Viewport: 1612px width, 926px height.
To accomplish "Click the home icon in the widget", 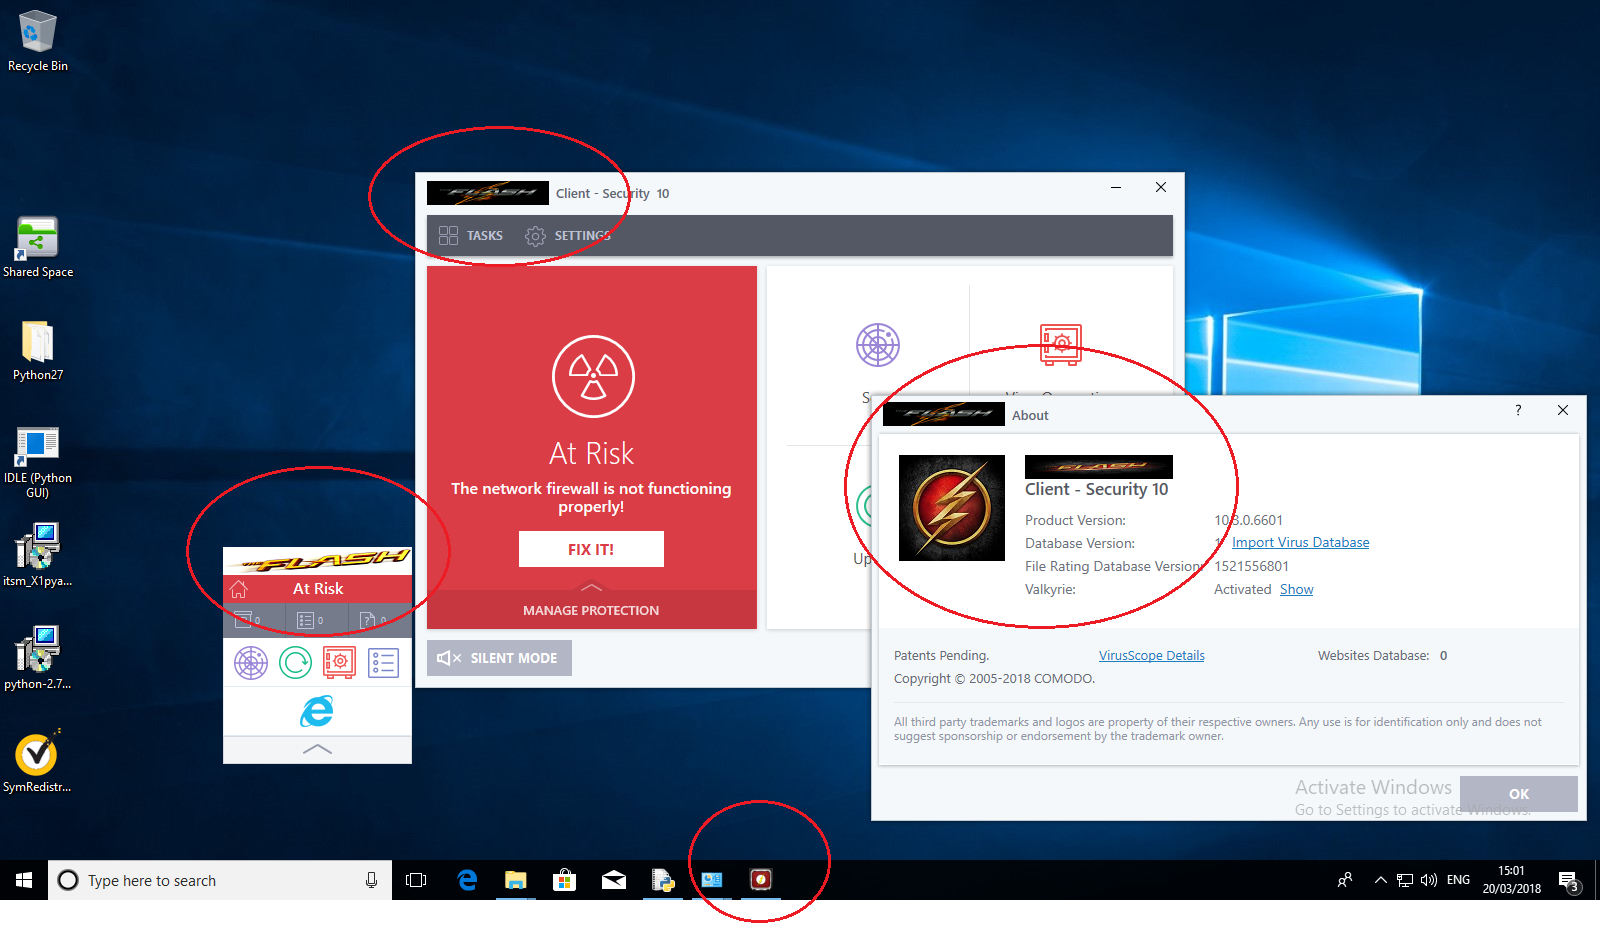I will tap(238, 589).
